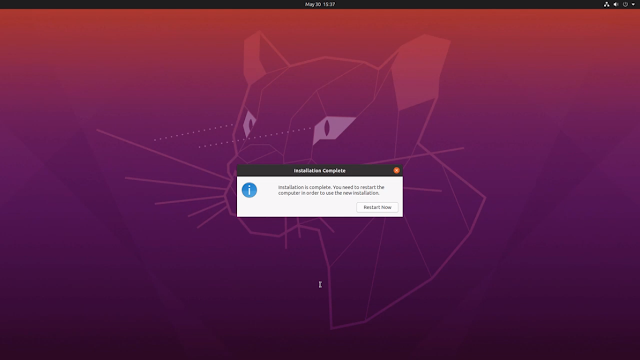The image size is (640, 360).
Task: Click the Installation Complete title bar text
Action: pos(320,171)
